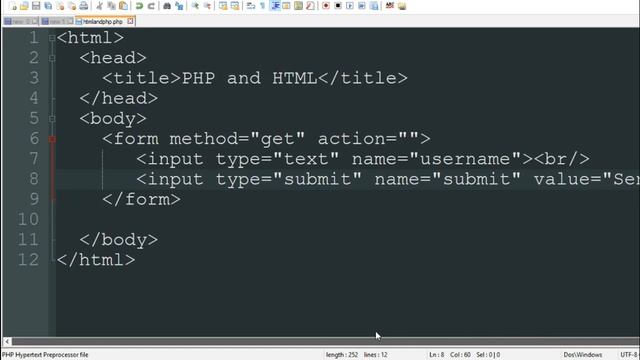Click UTF-8 encoding in status bar
This screenshot has height=360, width=640.
(629, 355)
